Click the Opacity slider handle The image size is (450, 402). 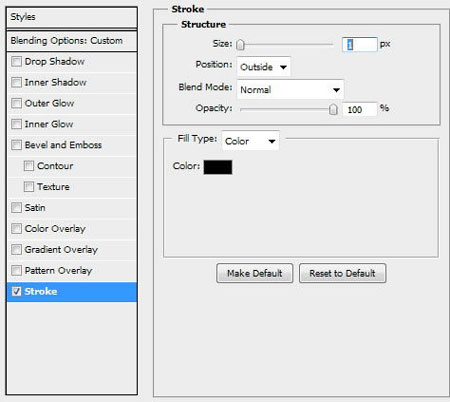tap(333, 109)
